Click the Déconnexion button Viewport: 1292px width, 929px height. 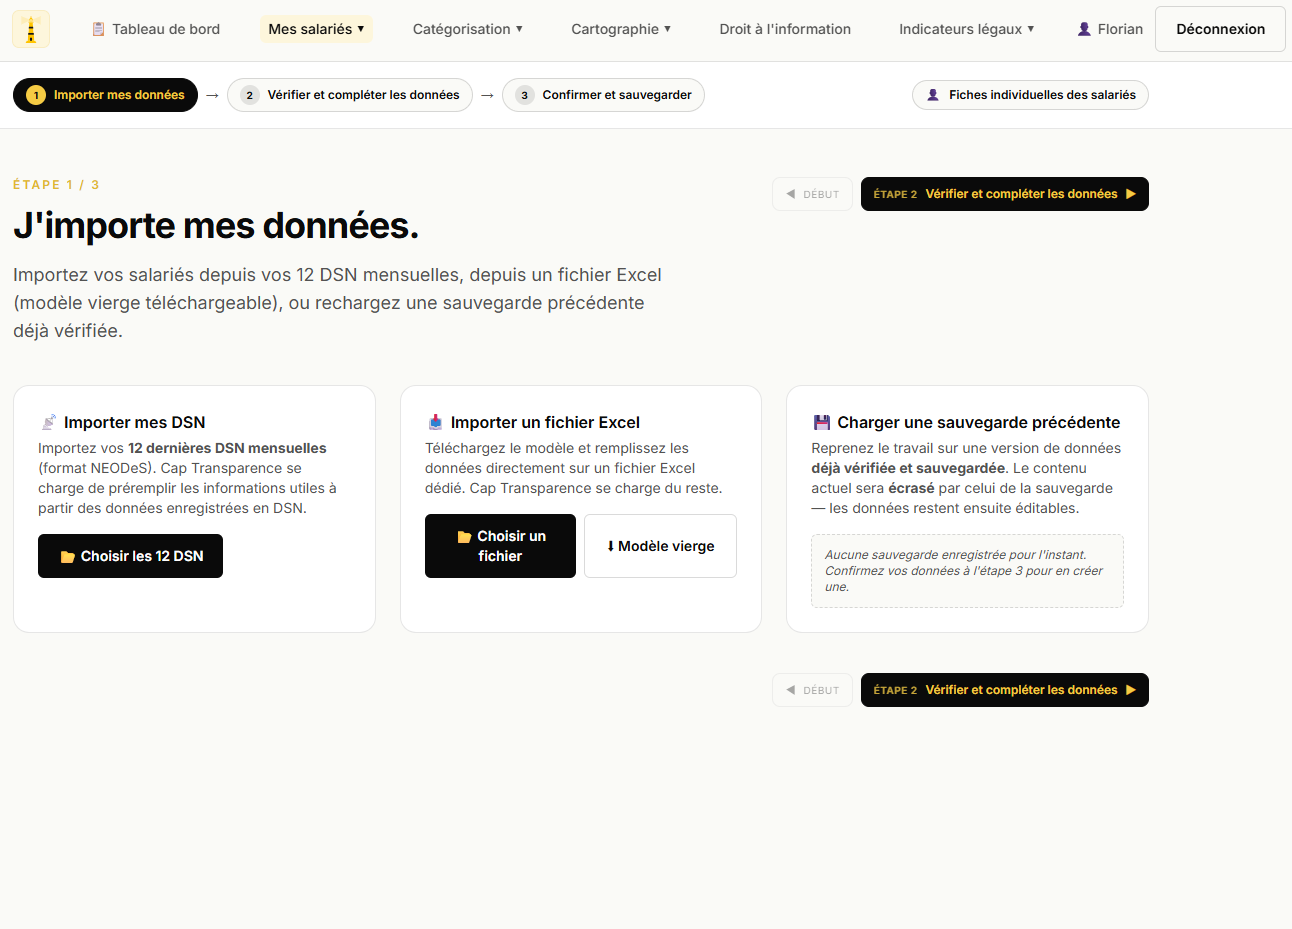[x=1220, y=29]
